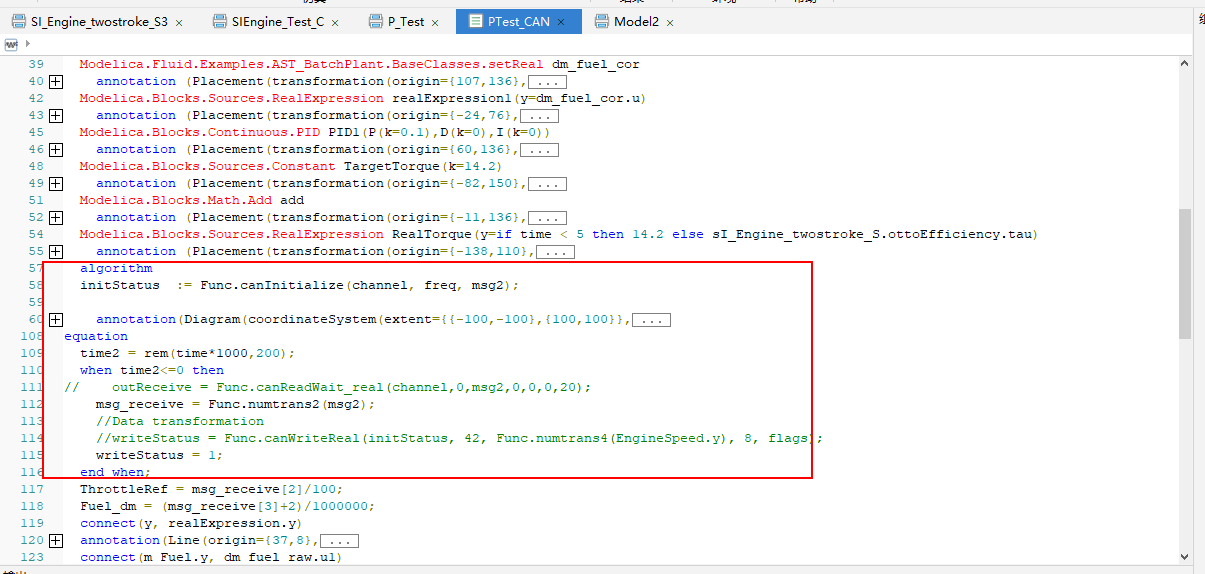Click the word-wrap icon above line numbers

11,45
